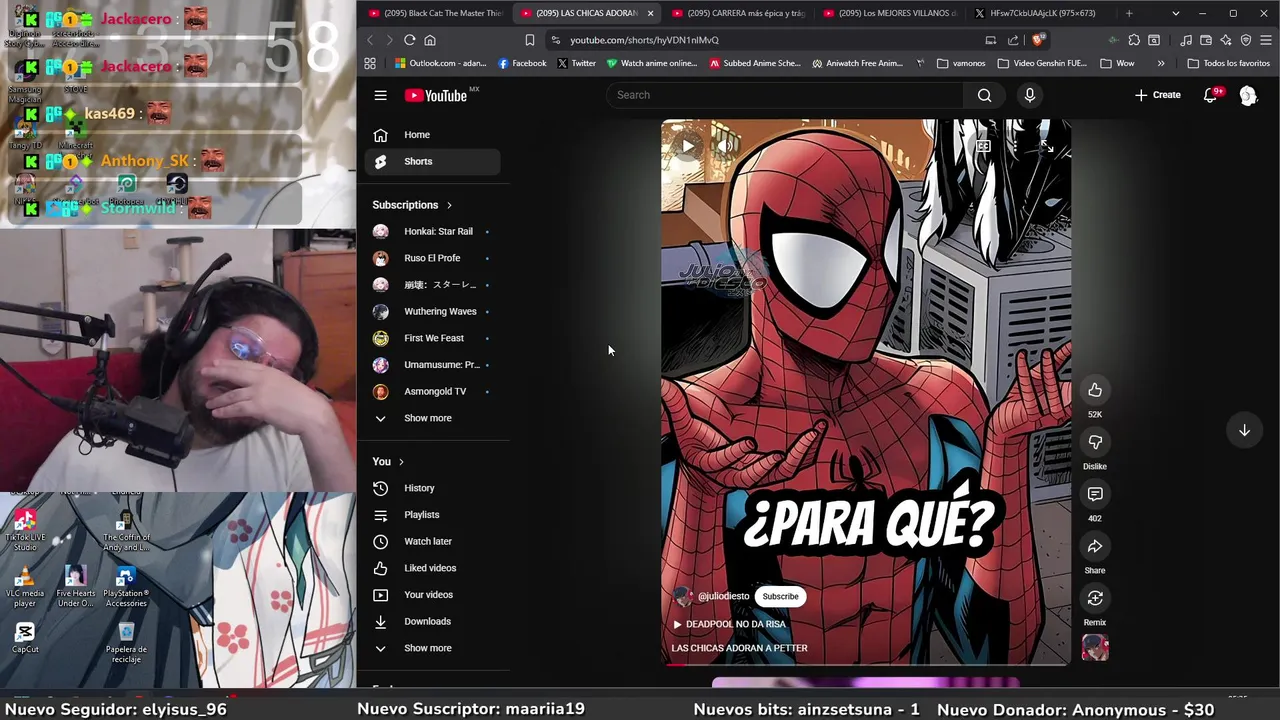
Task: Enter fullscreen on the Short
Action: coord(1046,147)
